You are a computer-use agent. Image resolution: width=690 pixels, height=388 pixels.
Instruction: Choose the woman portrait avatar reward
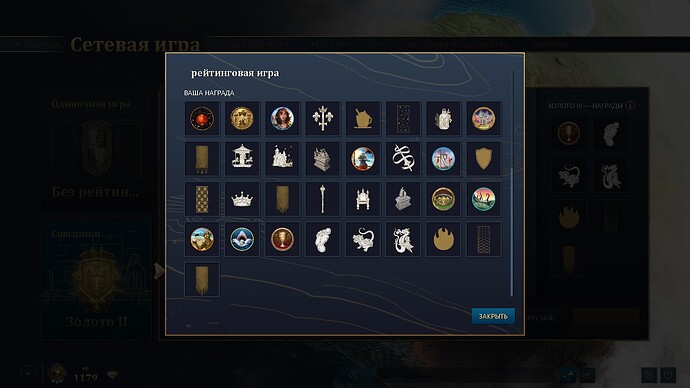tap(282, 118)
